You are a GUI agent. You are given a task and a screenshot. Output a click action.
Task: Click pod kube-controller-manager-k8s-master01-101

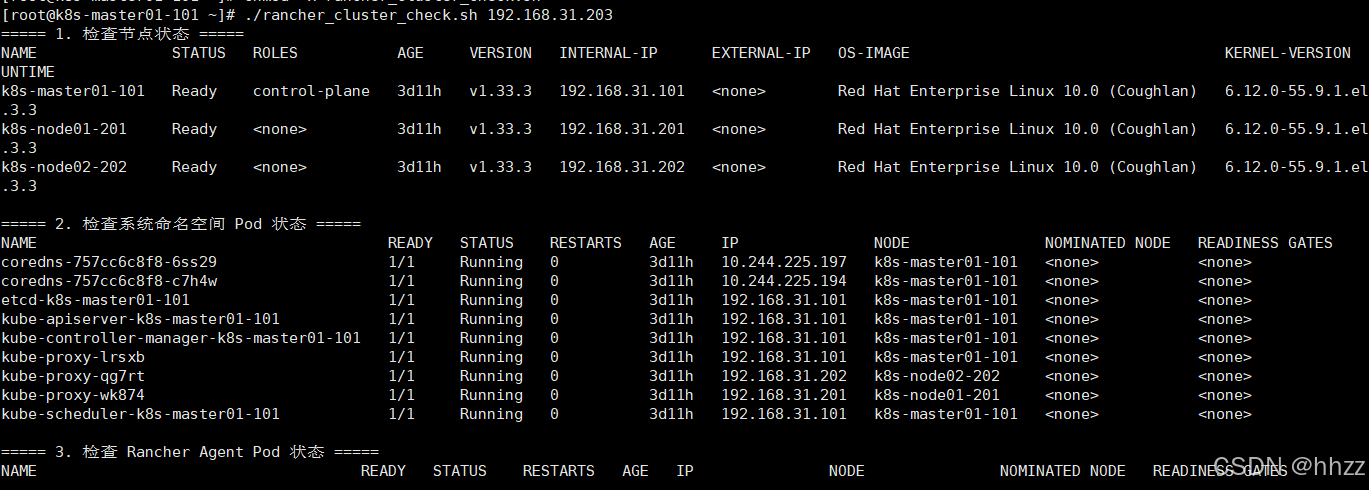[x=181, y=338]
